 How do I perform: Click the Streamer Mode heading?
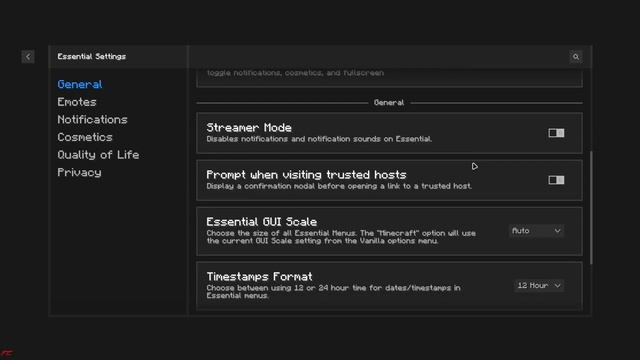click(x=249, y=128)
